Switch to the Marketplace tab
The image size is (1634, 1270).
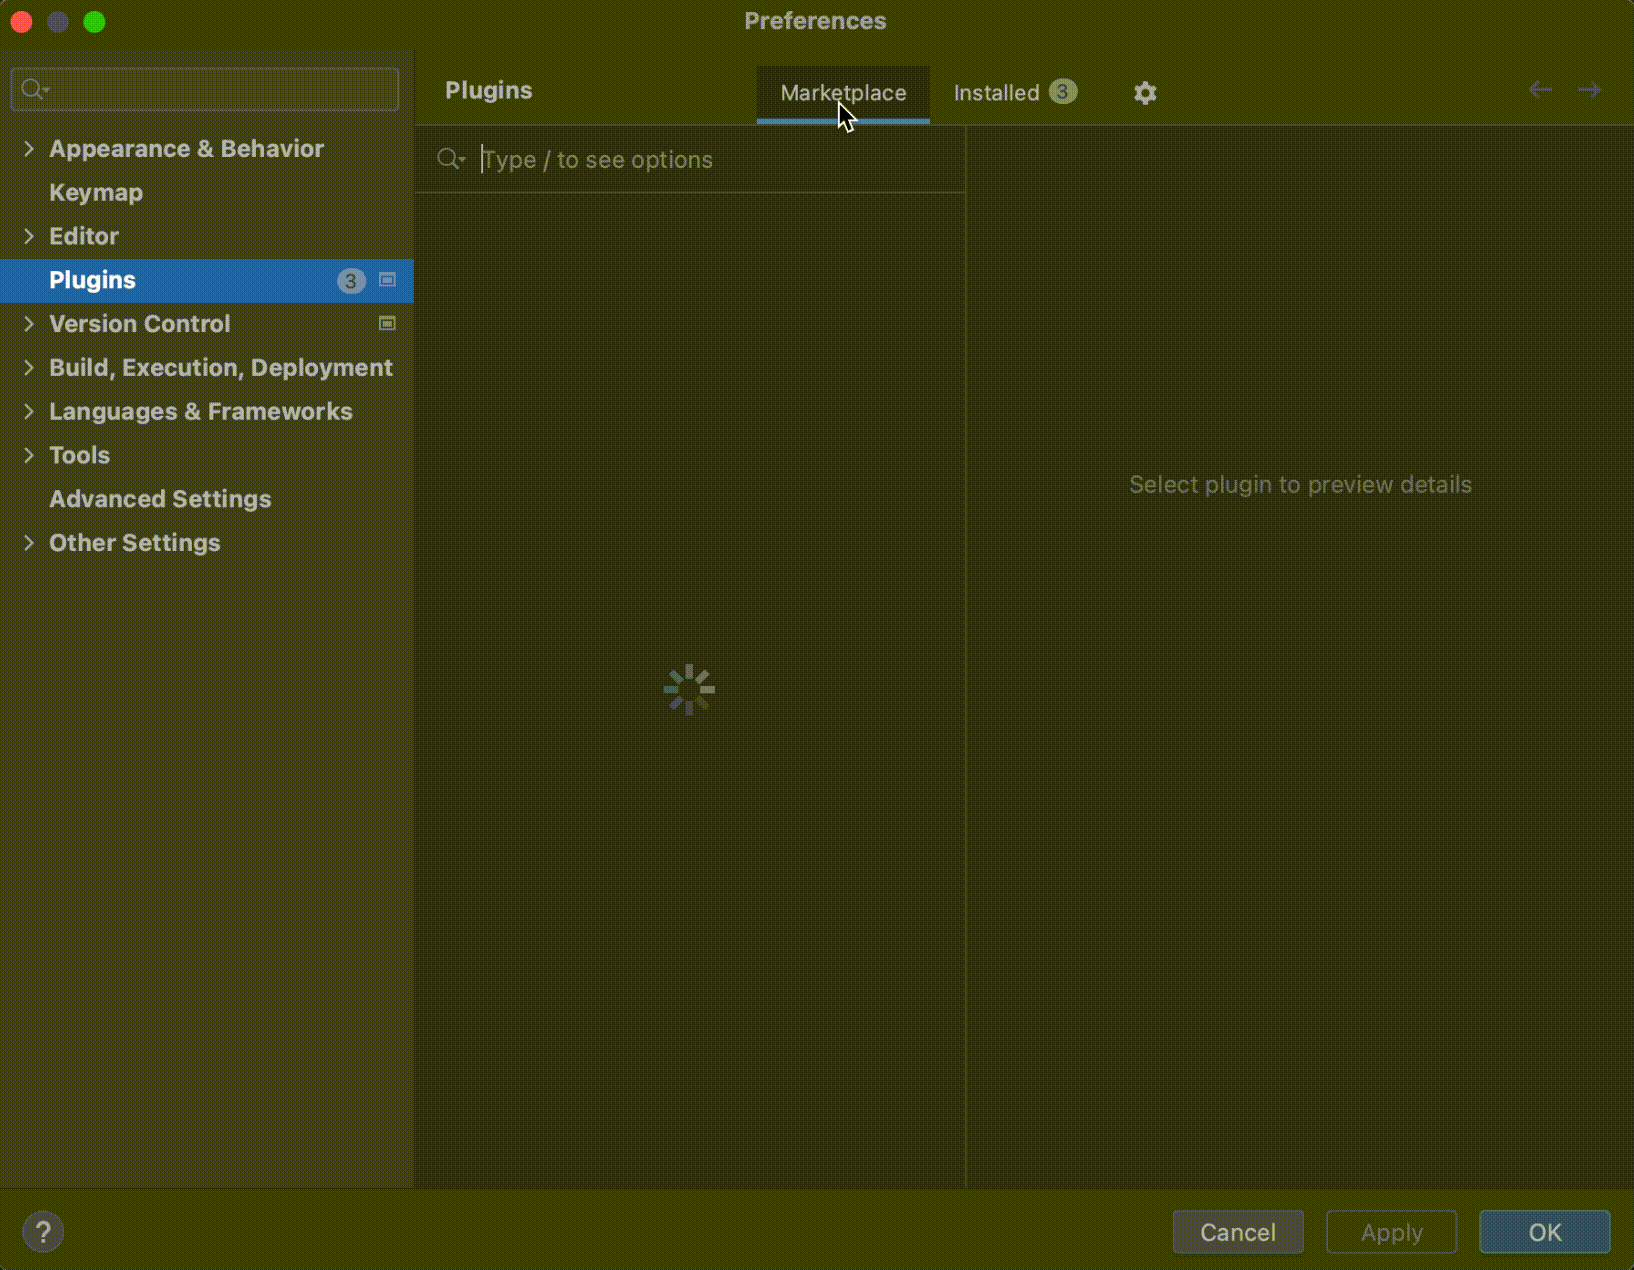point(843,93)
